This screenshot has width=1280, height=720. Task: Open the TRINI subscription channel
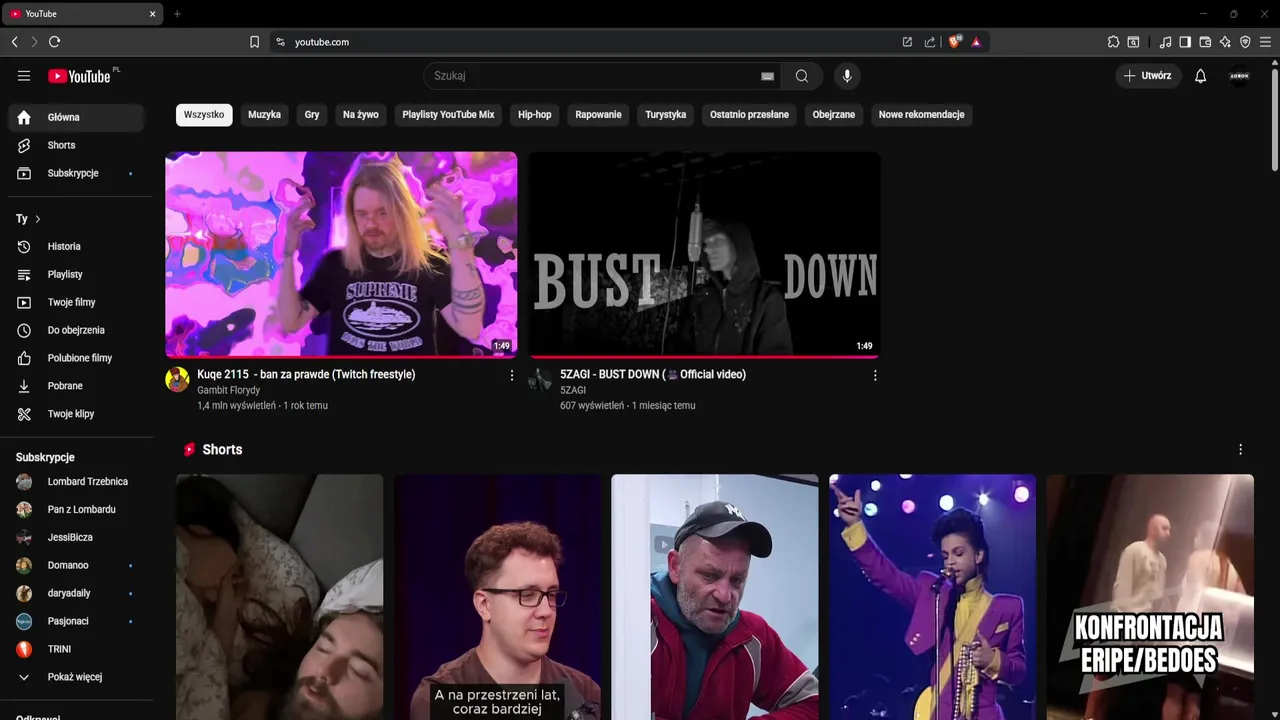pyautogui.click(x=76, y=649)
